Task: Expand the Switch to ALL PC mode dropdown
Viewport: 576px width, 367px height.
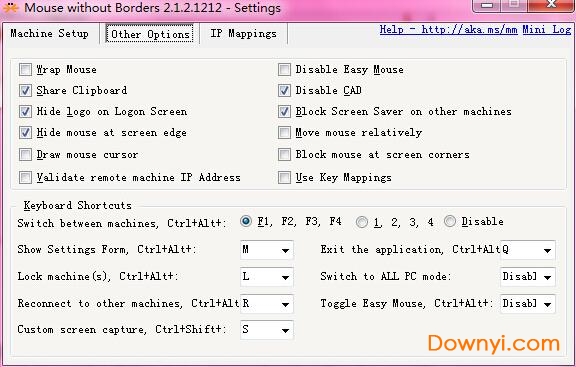Action: (x=528, y=277)
